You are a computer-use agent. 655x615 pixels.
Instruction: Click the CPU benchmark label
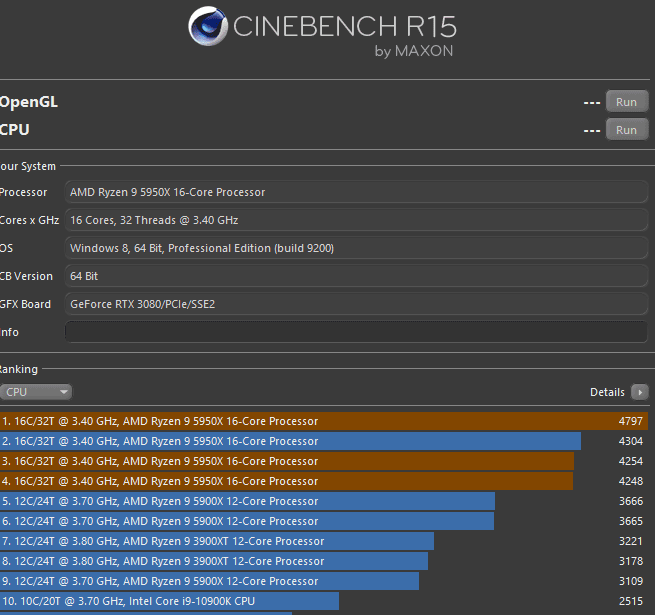pyautogui.click(x=15, y=130)
